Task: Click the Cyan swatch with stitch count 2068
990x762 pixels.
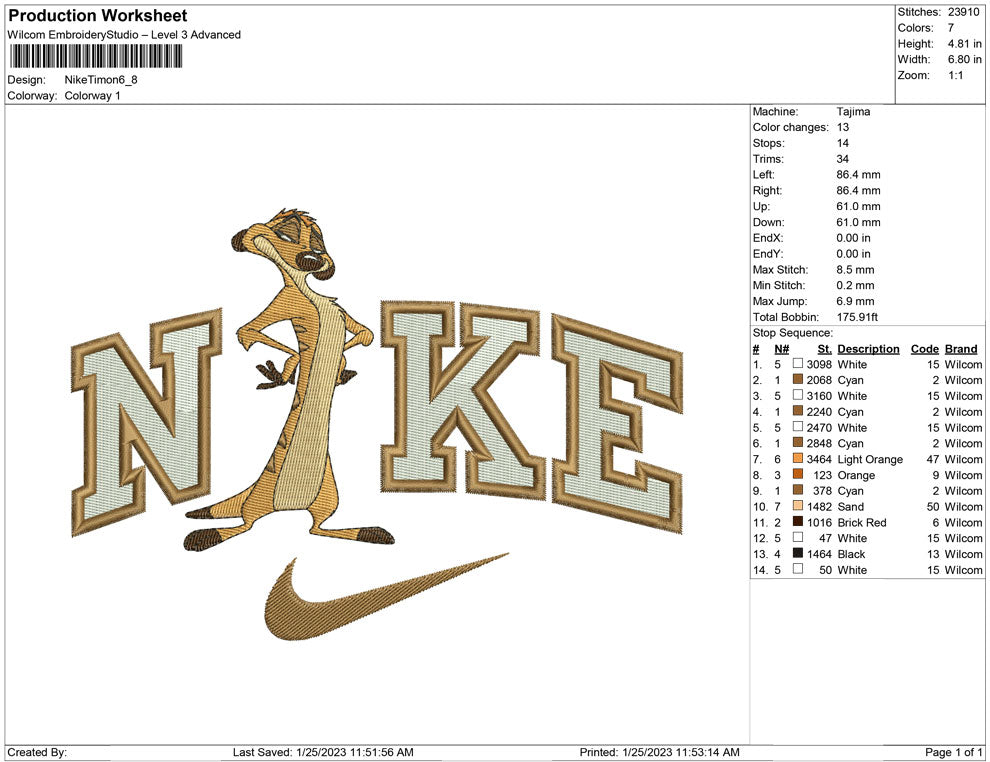Action: (x=797, y=379)
